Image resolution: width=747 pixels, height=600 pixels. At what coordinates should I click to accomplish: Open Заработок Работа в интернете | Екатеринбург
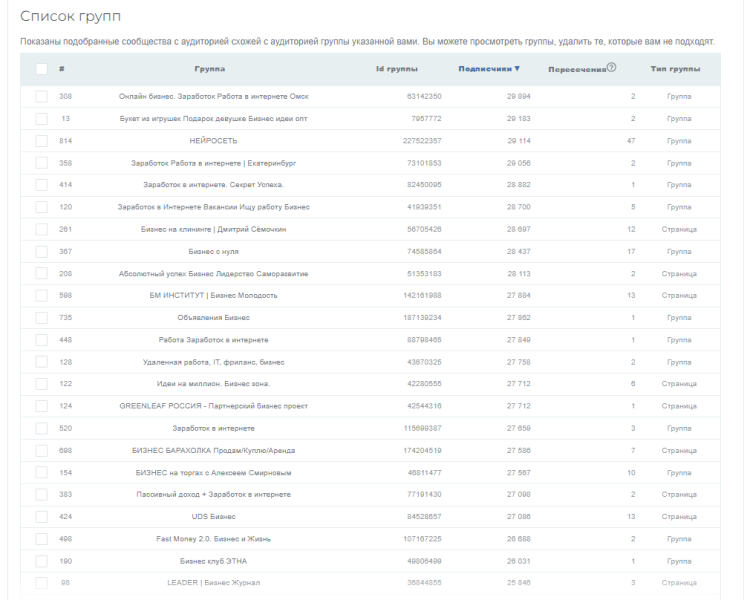[x=213, y=163]
